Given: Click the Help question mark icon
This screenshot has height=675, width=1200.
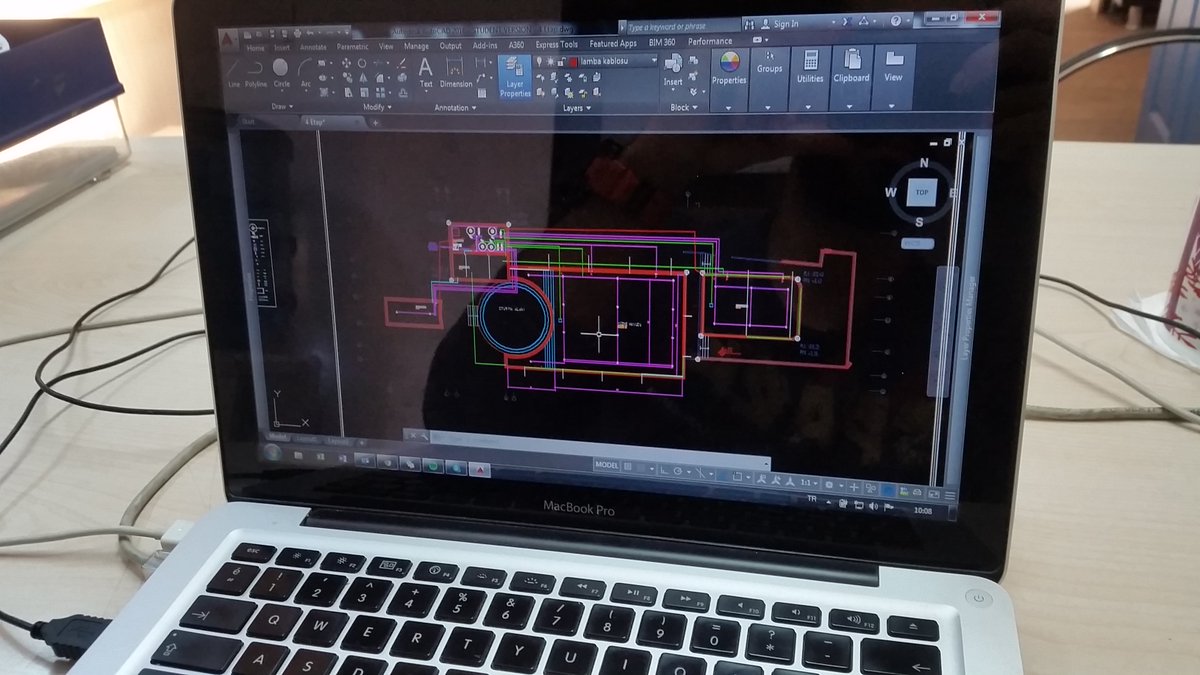Looking at the screenshot, I should coord(895,20).
